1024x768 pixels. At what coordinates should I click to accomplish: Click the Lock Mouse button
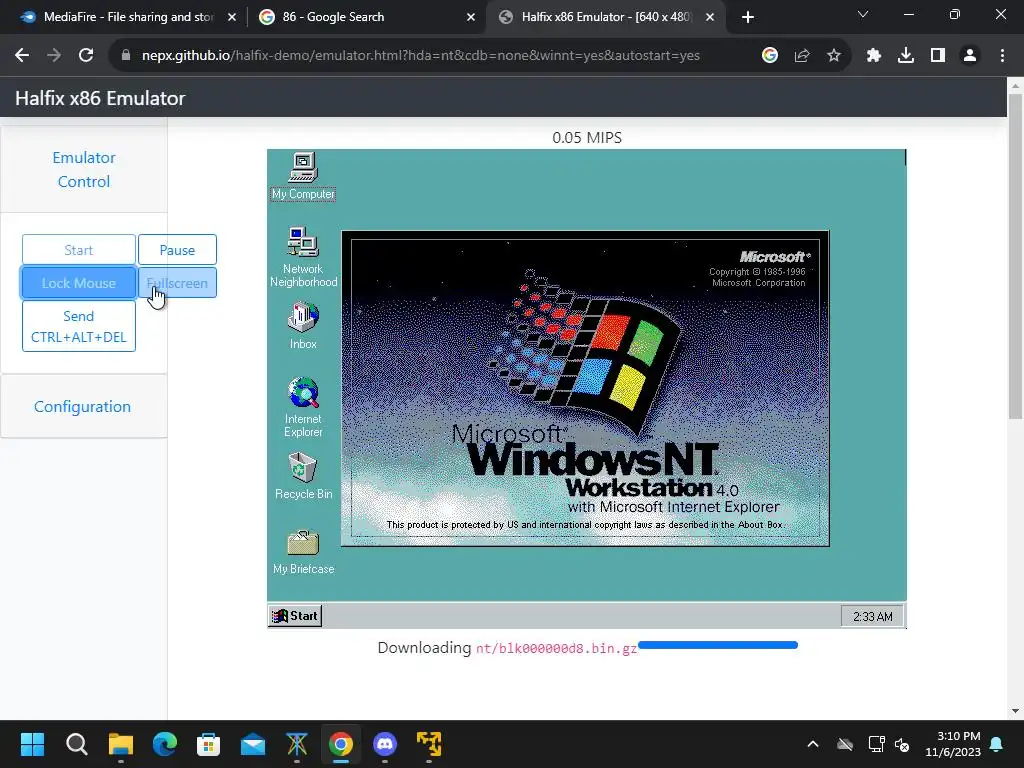pos(78,283)
